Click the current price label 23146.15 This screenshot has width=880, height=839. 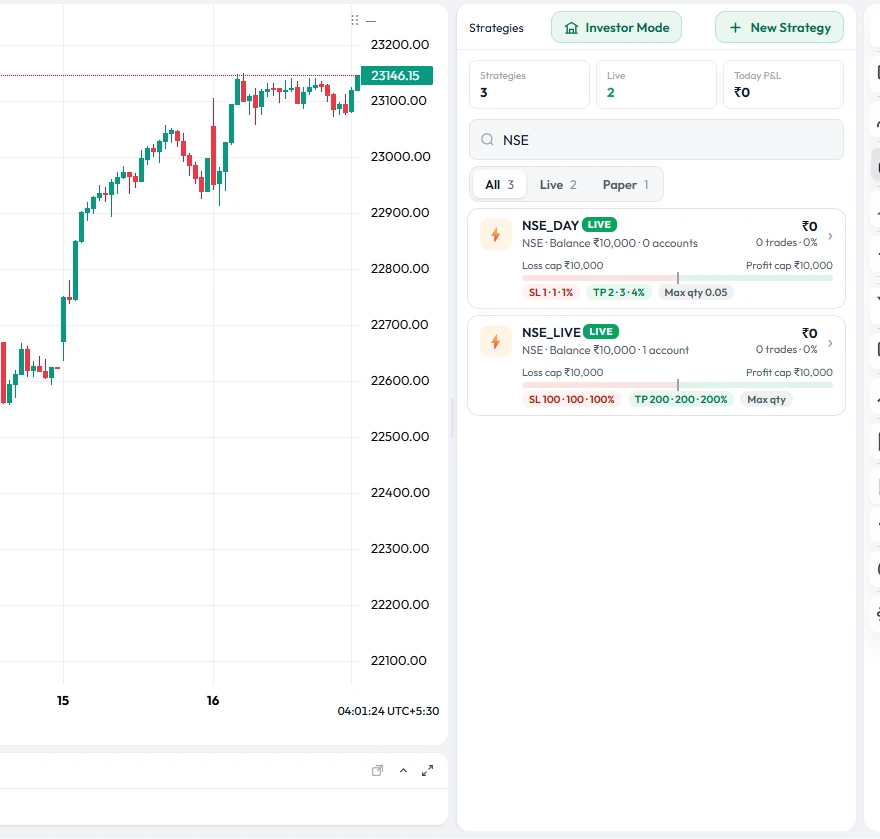click(396, 76)
